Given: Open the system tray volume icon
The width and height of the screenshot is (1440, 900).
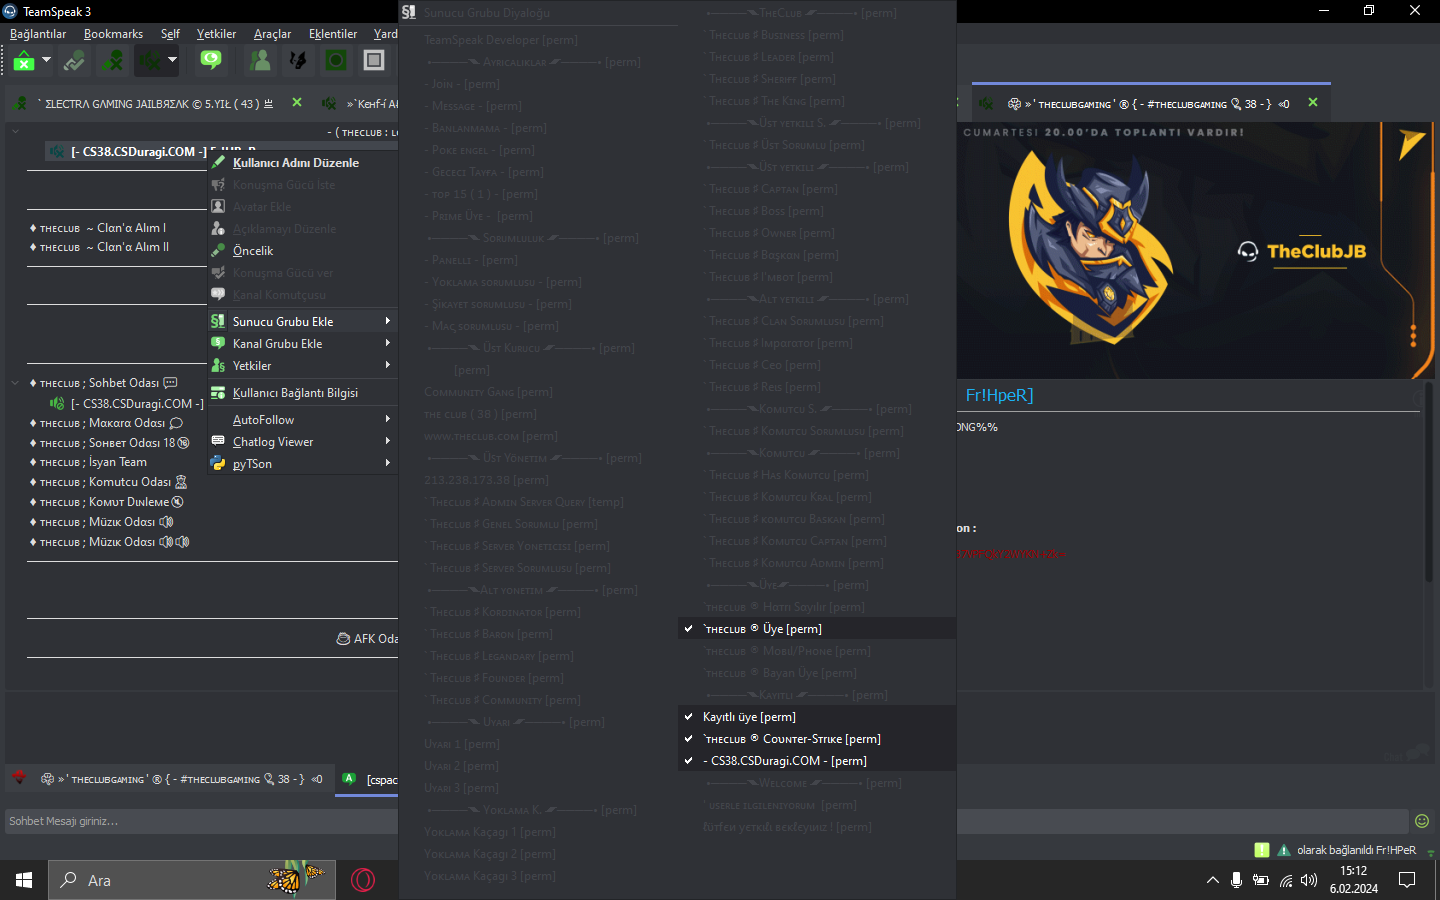Looking at the screenshot, I should (x=1309, y=880).
